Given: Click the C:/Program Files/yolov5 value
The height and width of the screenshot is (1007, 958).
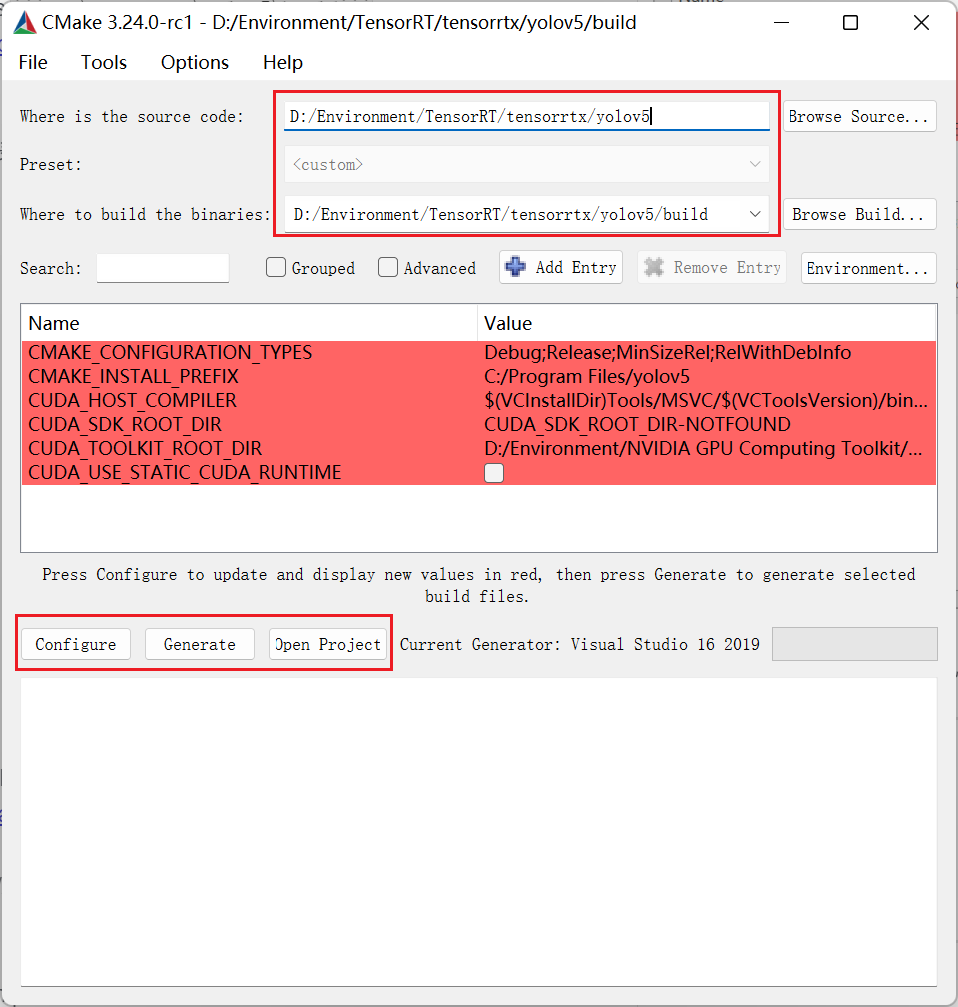Looking at the screenshot, I should pyautogui.click(x=587, y=376).
